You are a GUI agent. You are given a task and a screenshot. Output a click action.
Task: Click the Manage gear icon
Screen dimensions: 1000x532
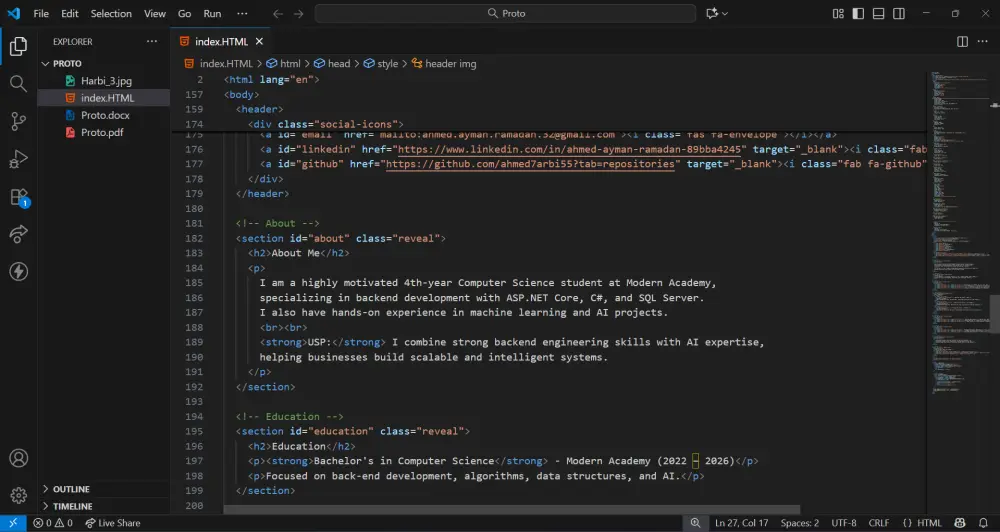point(18,495)
